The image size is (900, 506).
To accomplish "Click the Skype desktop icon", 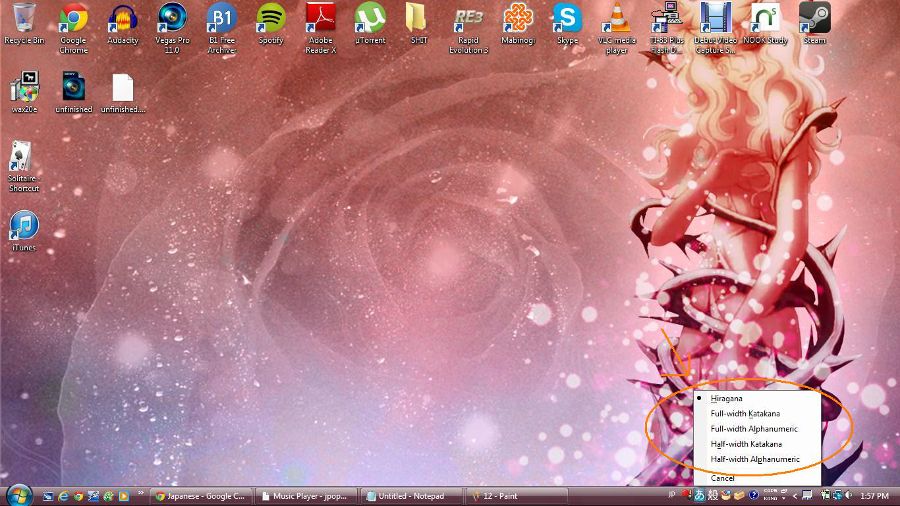I will (x=567, y=20).
